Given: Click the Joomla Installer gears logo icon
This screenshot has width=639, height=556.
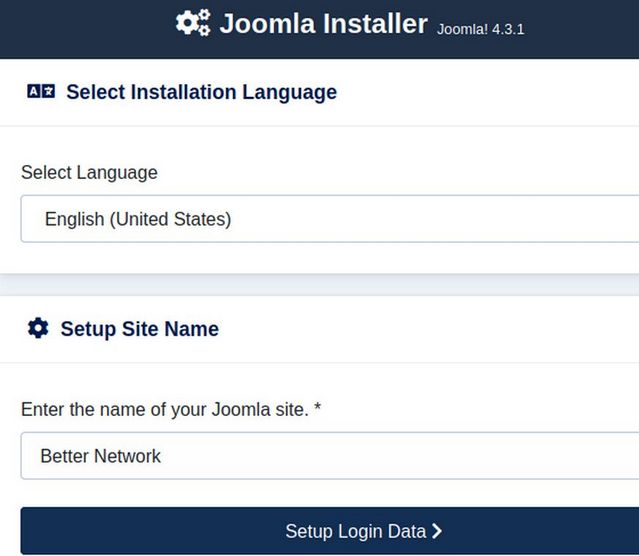Looking at the screenshot, I should (193, 23).
